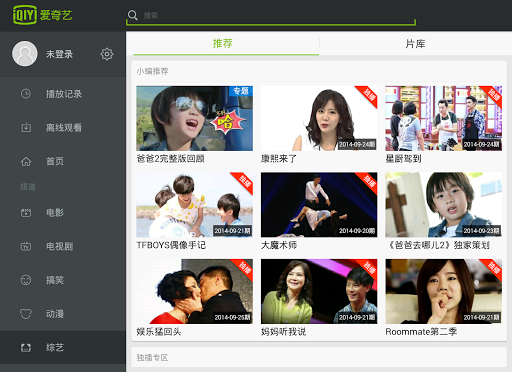
Task: Tap the user avatar to log in
Action: [25, 54]
